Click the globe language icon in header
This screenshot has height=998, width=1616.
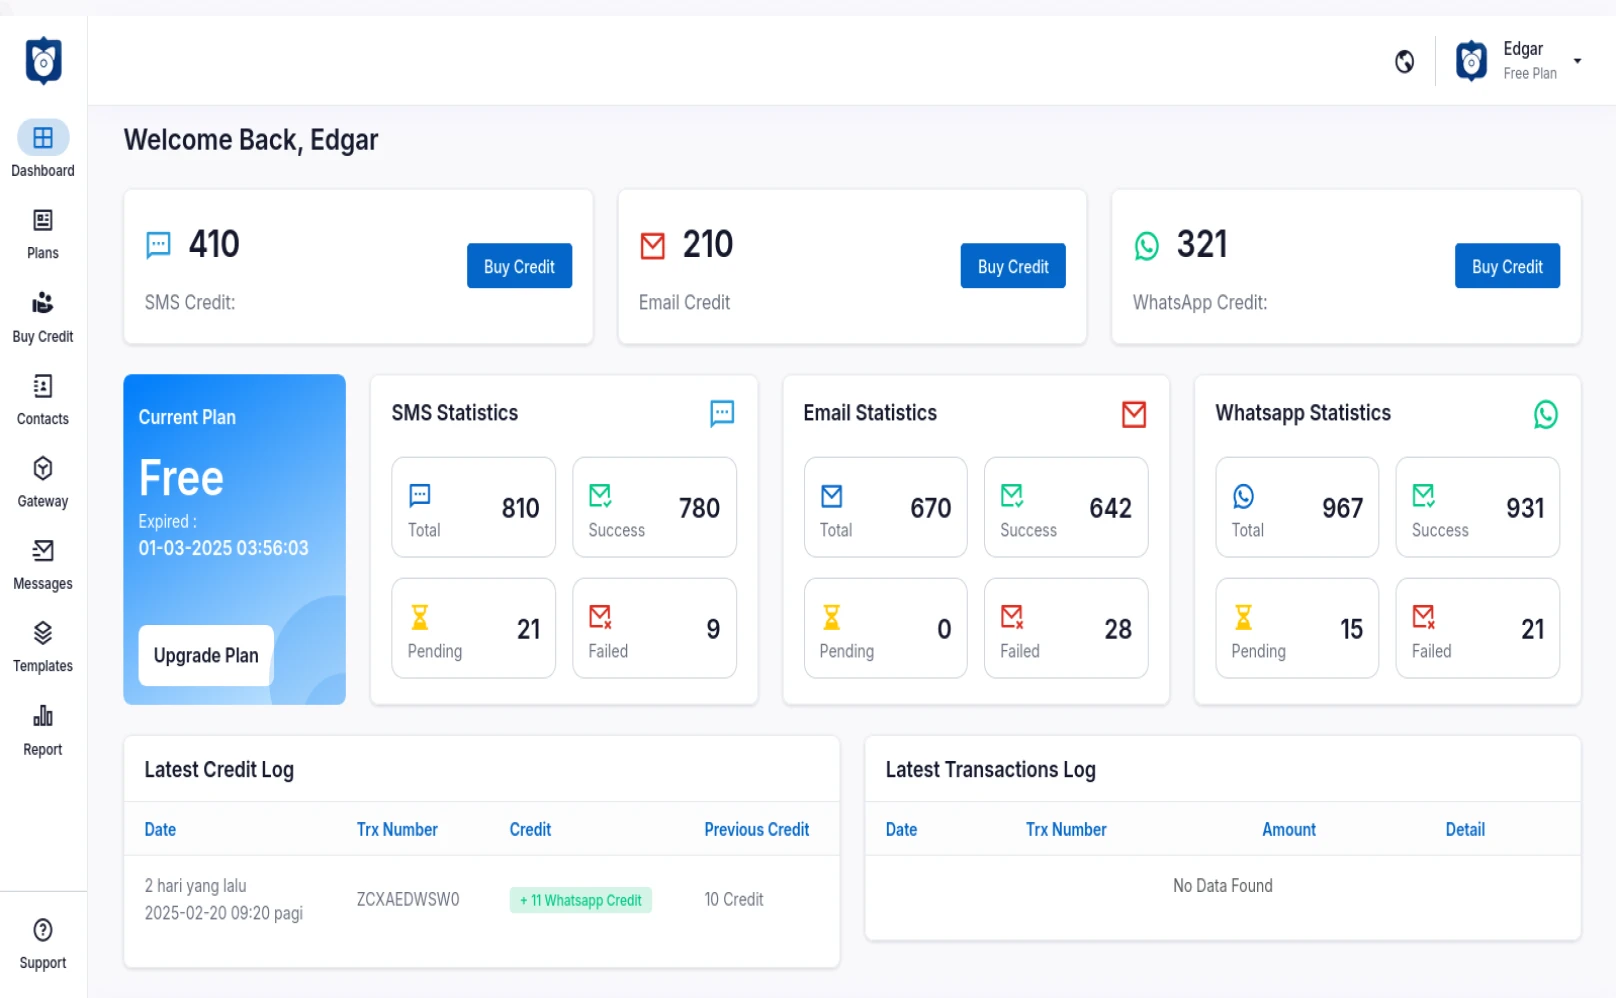click(x=1404, y=62)
